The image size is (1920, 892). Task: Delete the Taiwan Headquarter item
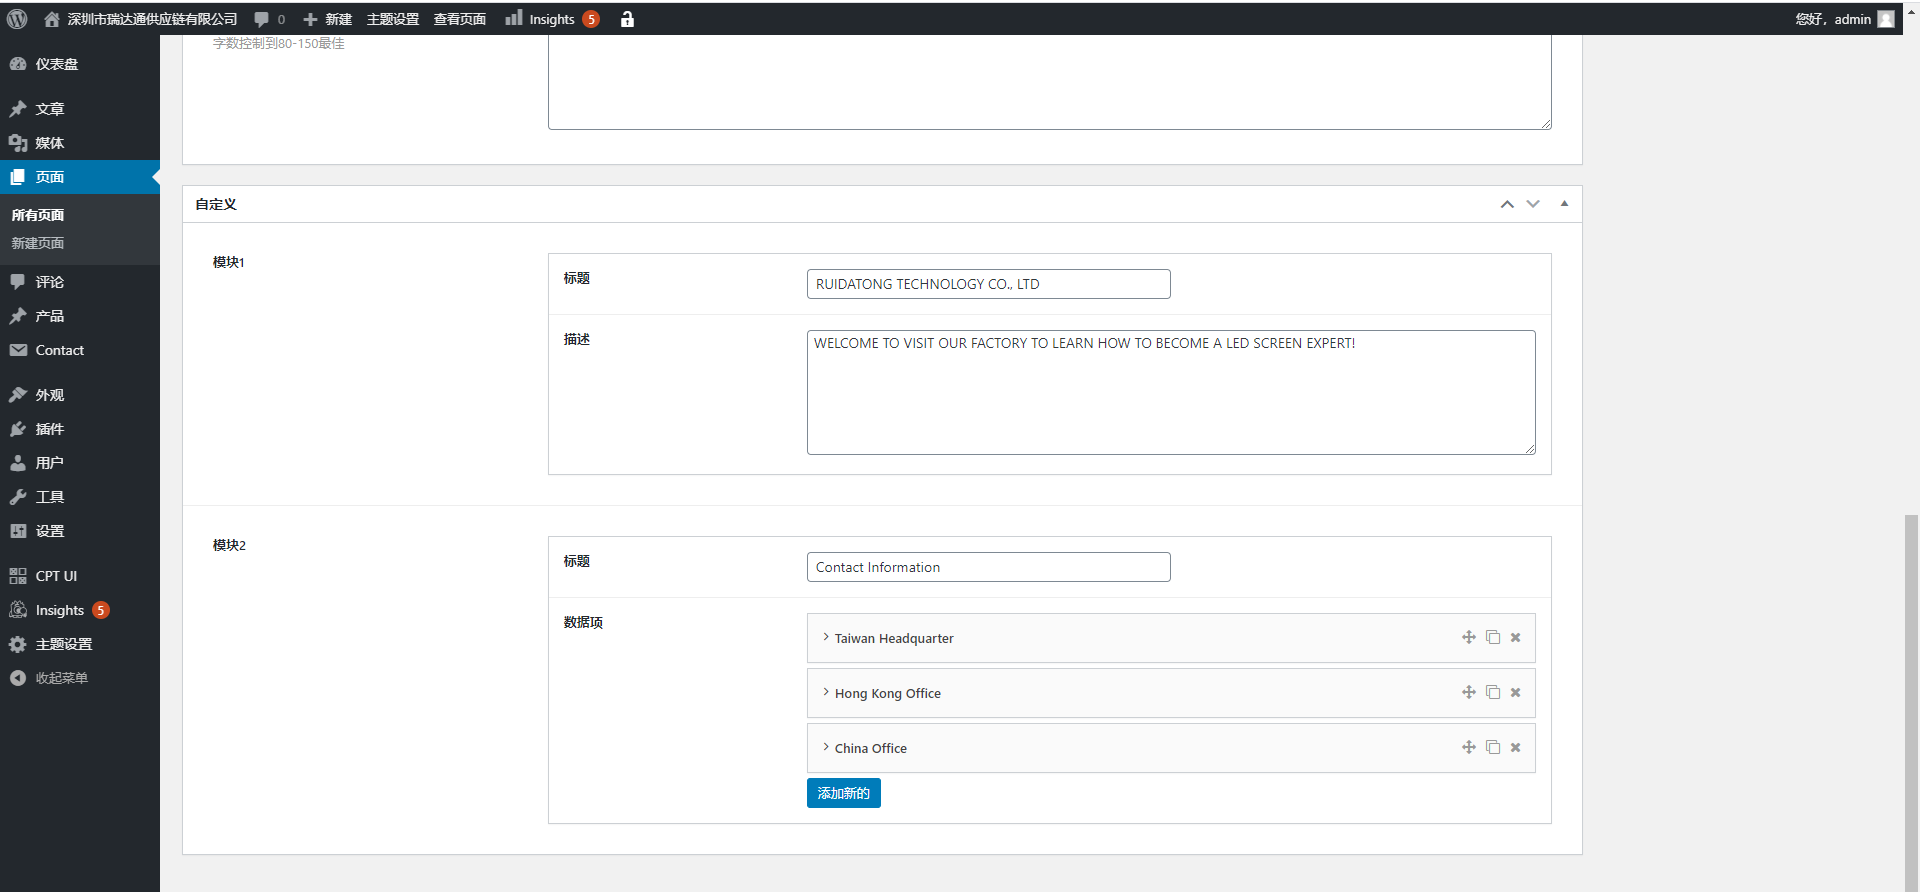[1515, 637]
